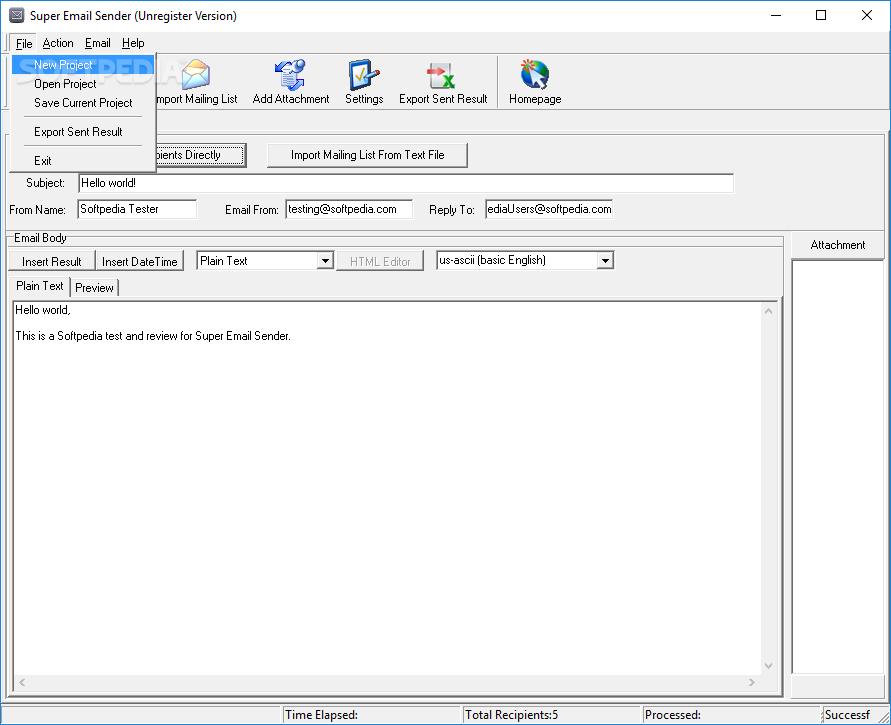Open Settings from the toolbar icon
This screenshot has height=725, width=891.
pos(364,74)
